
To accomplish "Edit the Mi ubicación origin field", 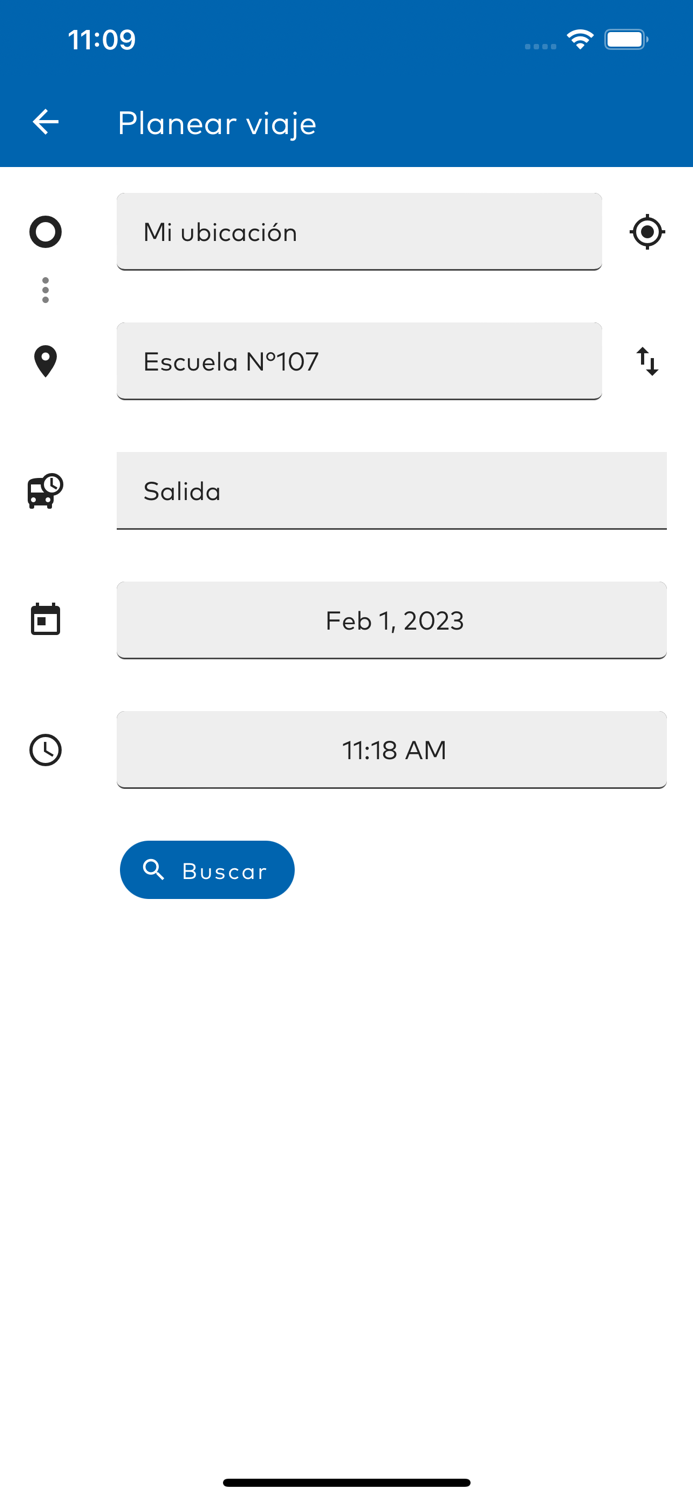I will click(359, 232).
